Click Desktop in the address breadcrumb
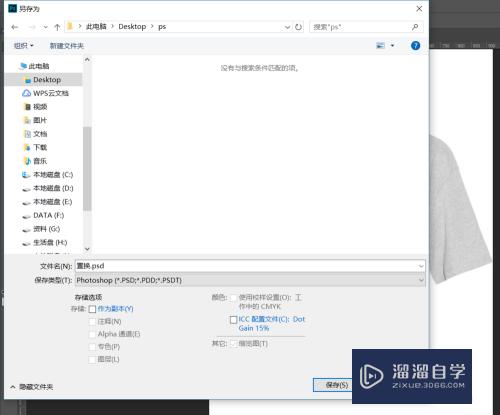This screenshot has width=500, height=415. tap(132, 27)
